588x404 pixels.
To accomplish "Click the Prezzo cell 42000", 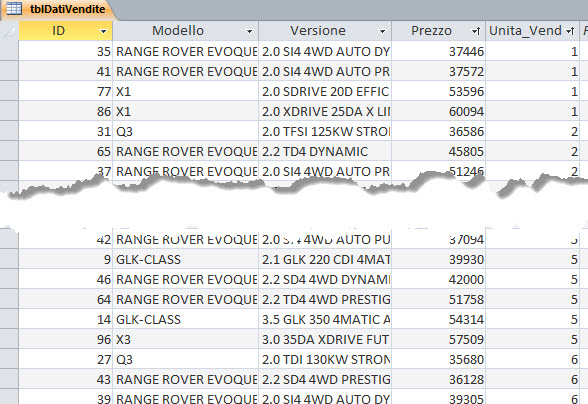I will pos(439,279).
